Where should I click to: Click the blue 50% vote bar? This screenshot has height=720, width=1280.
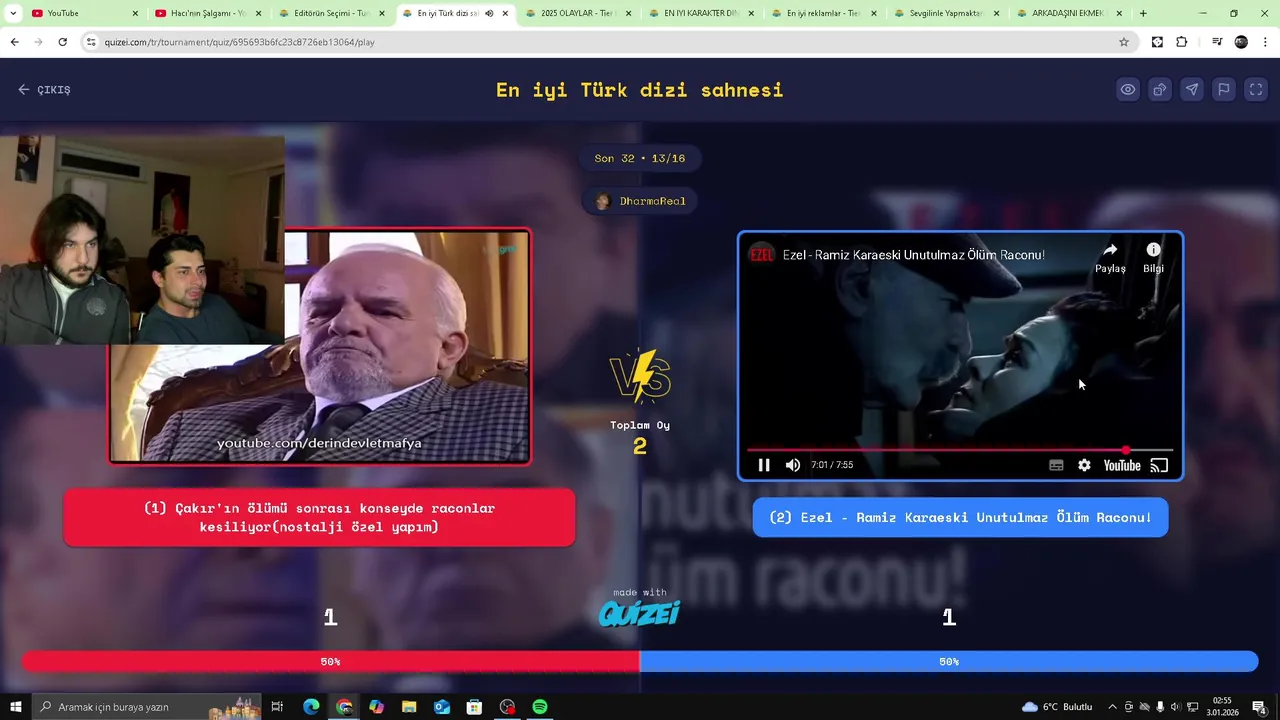[x=949, y=661]
